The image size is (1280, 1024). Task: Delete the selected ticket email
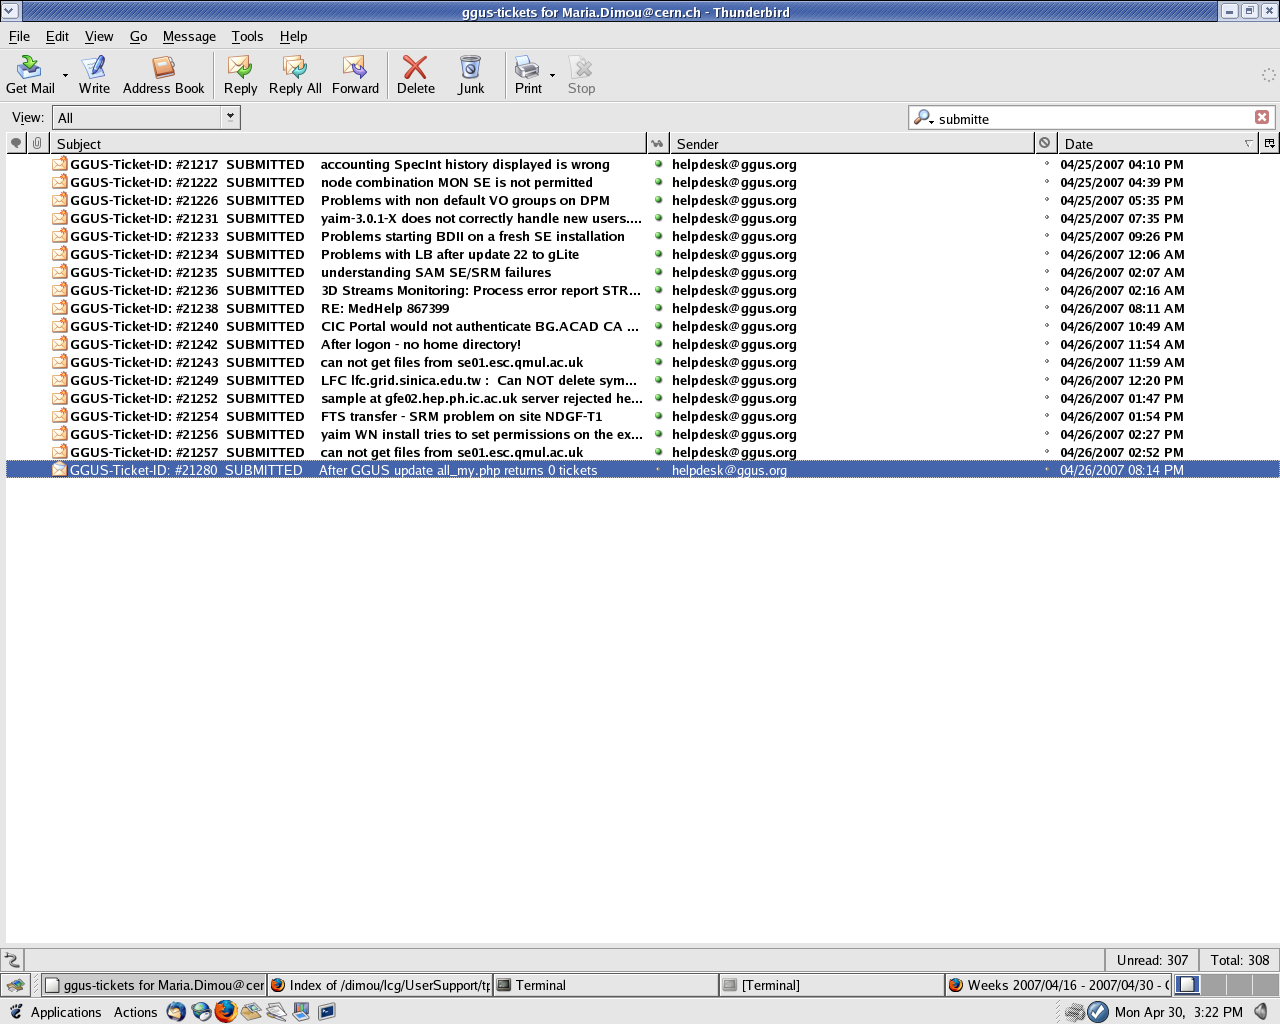(415, 75)
